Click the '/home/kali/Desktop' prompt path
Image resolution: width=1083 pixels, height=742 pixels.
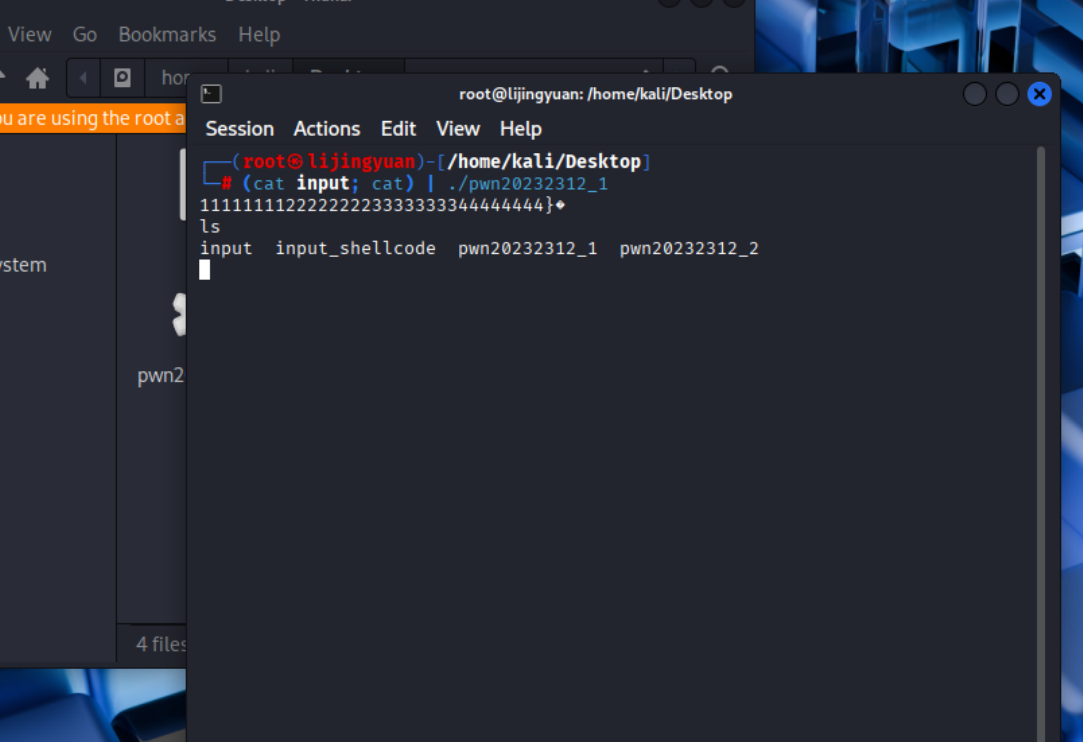pos(544,162)
